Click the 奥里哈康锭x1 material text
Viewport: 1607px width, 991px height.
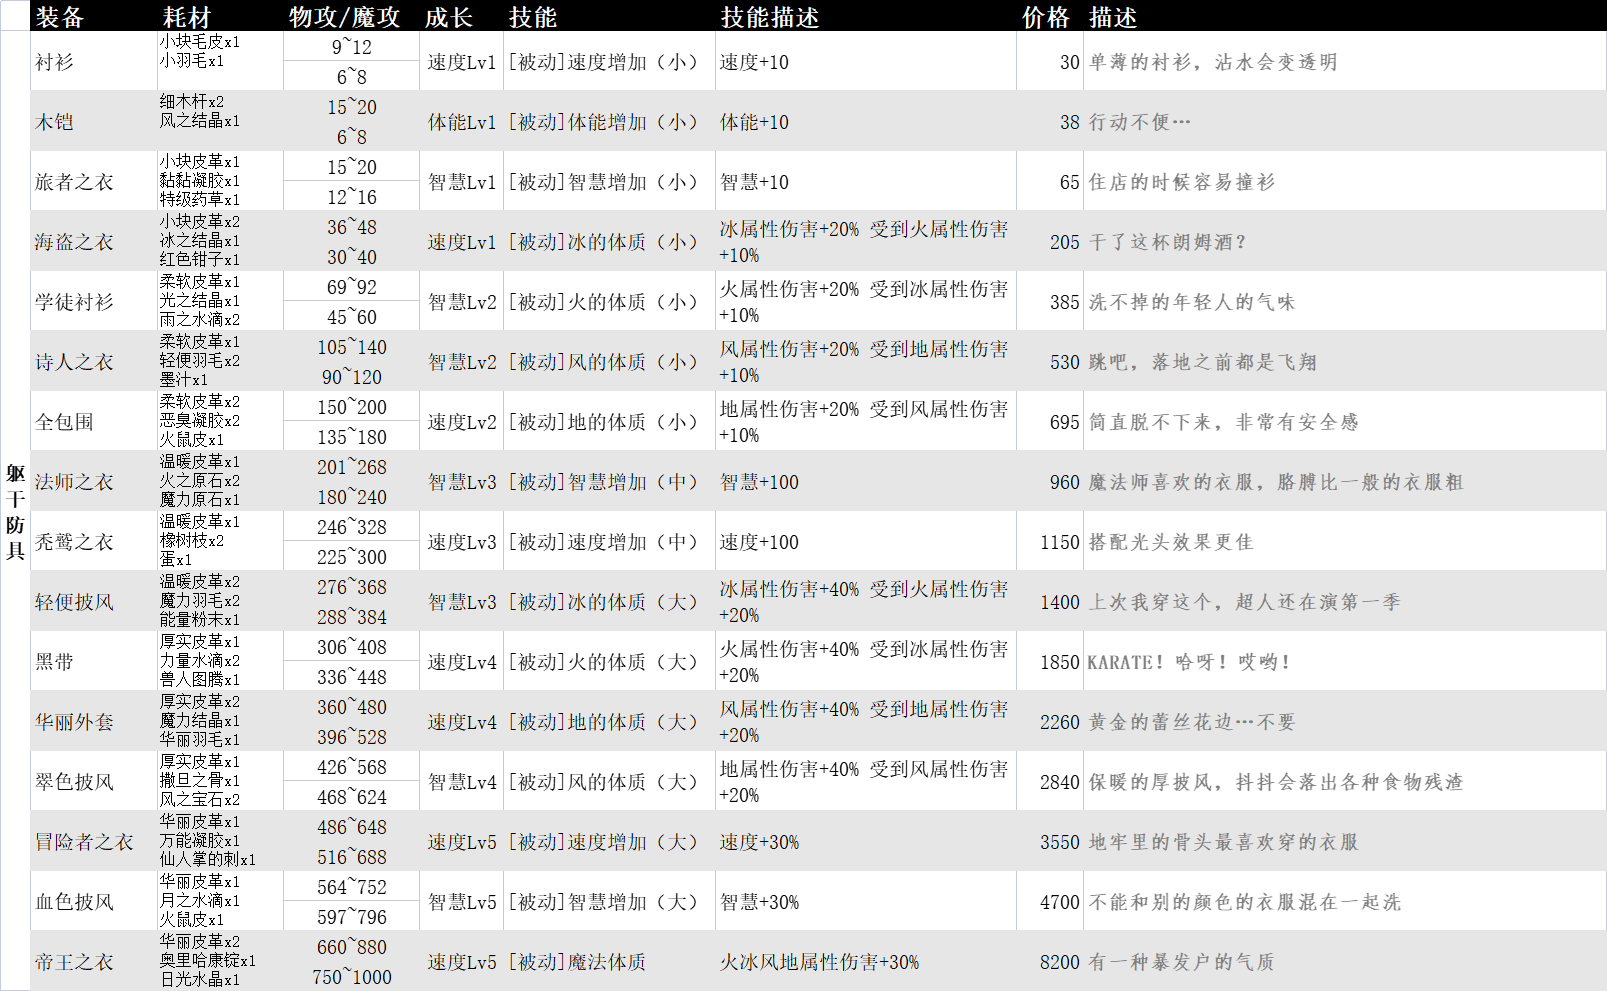coord(208,960)
